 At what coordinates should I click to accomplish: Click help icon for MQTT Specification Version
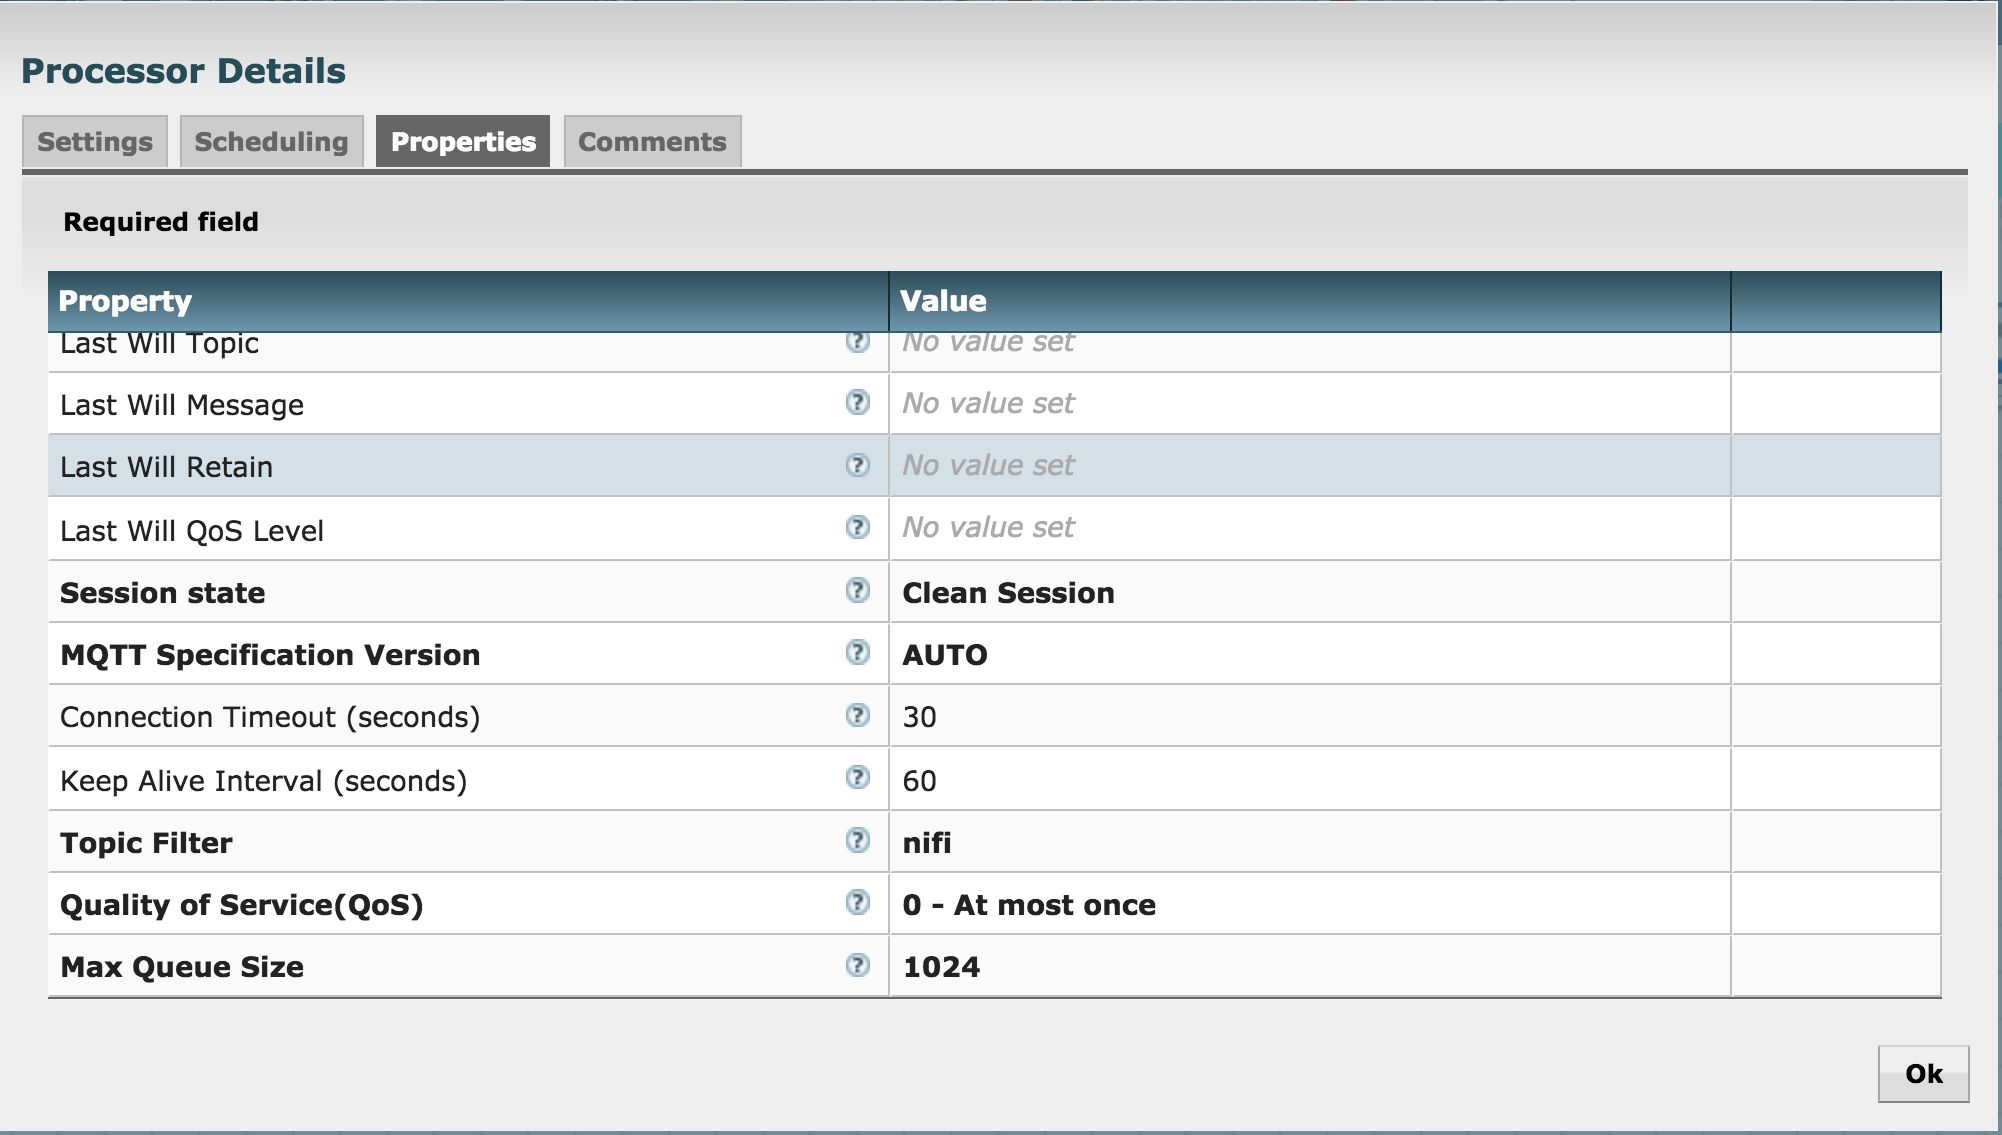(x=857, y=653)
